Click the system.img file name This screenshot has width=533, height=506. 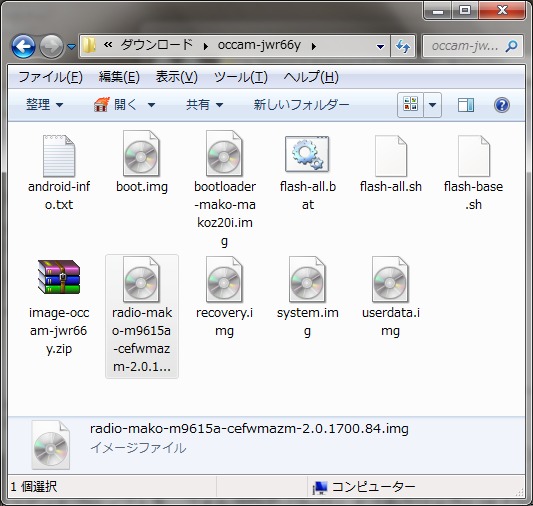[308, 321]
